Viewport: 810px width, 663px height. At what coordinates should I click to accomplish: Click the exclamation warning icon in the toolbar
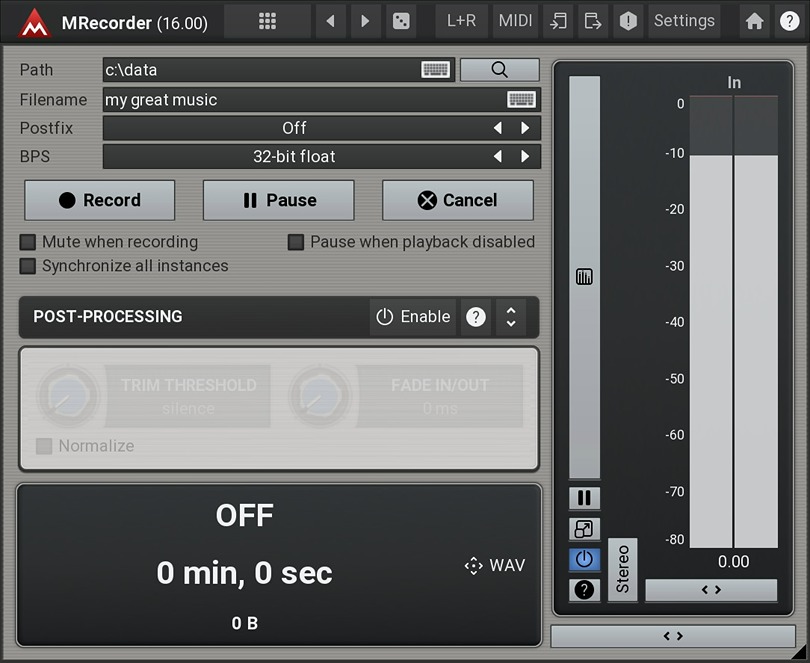[x=628, y=20]
